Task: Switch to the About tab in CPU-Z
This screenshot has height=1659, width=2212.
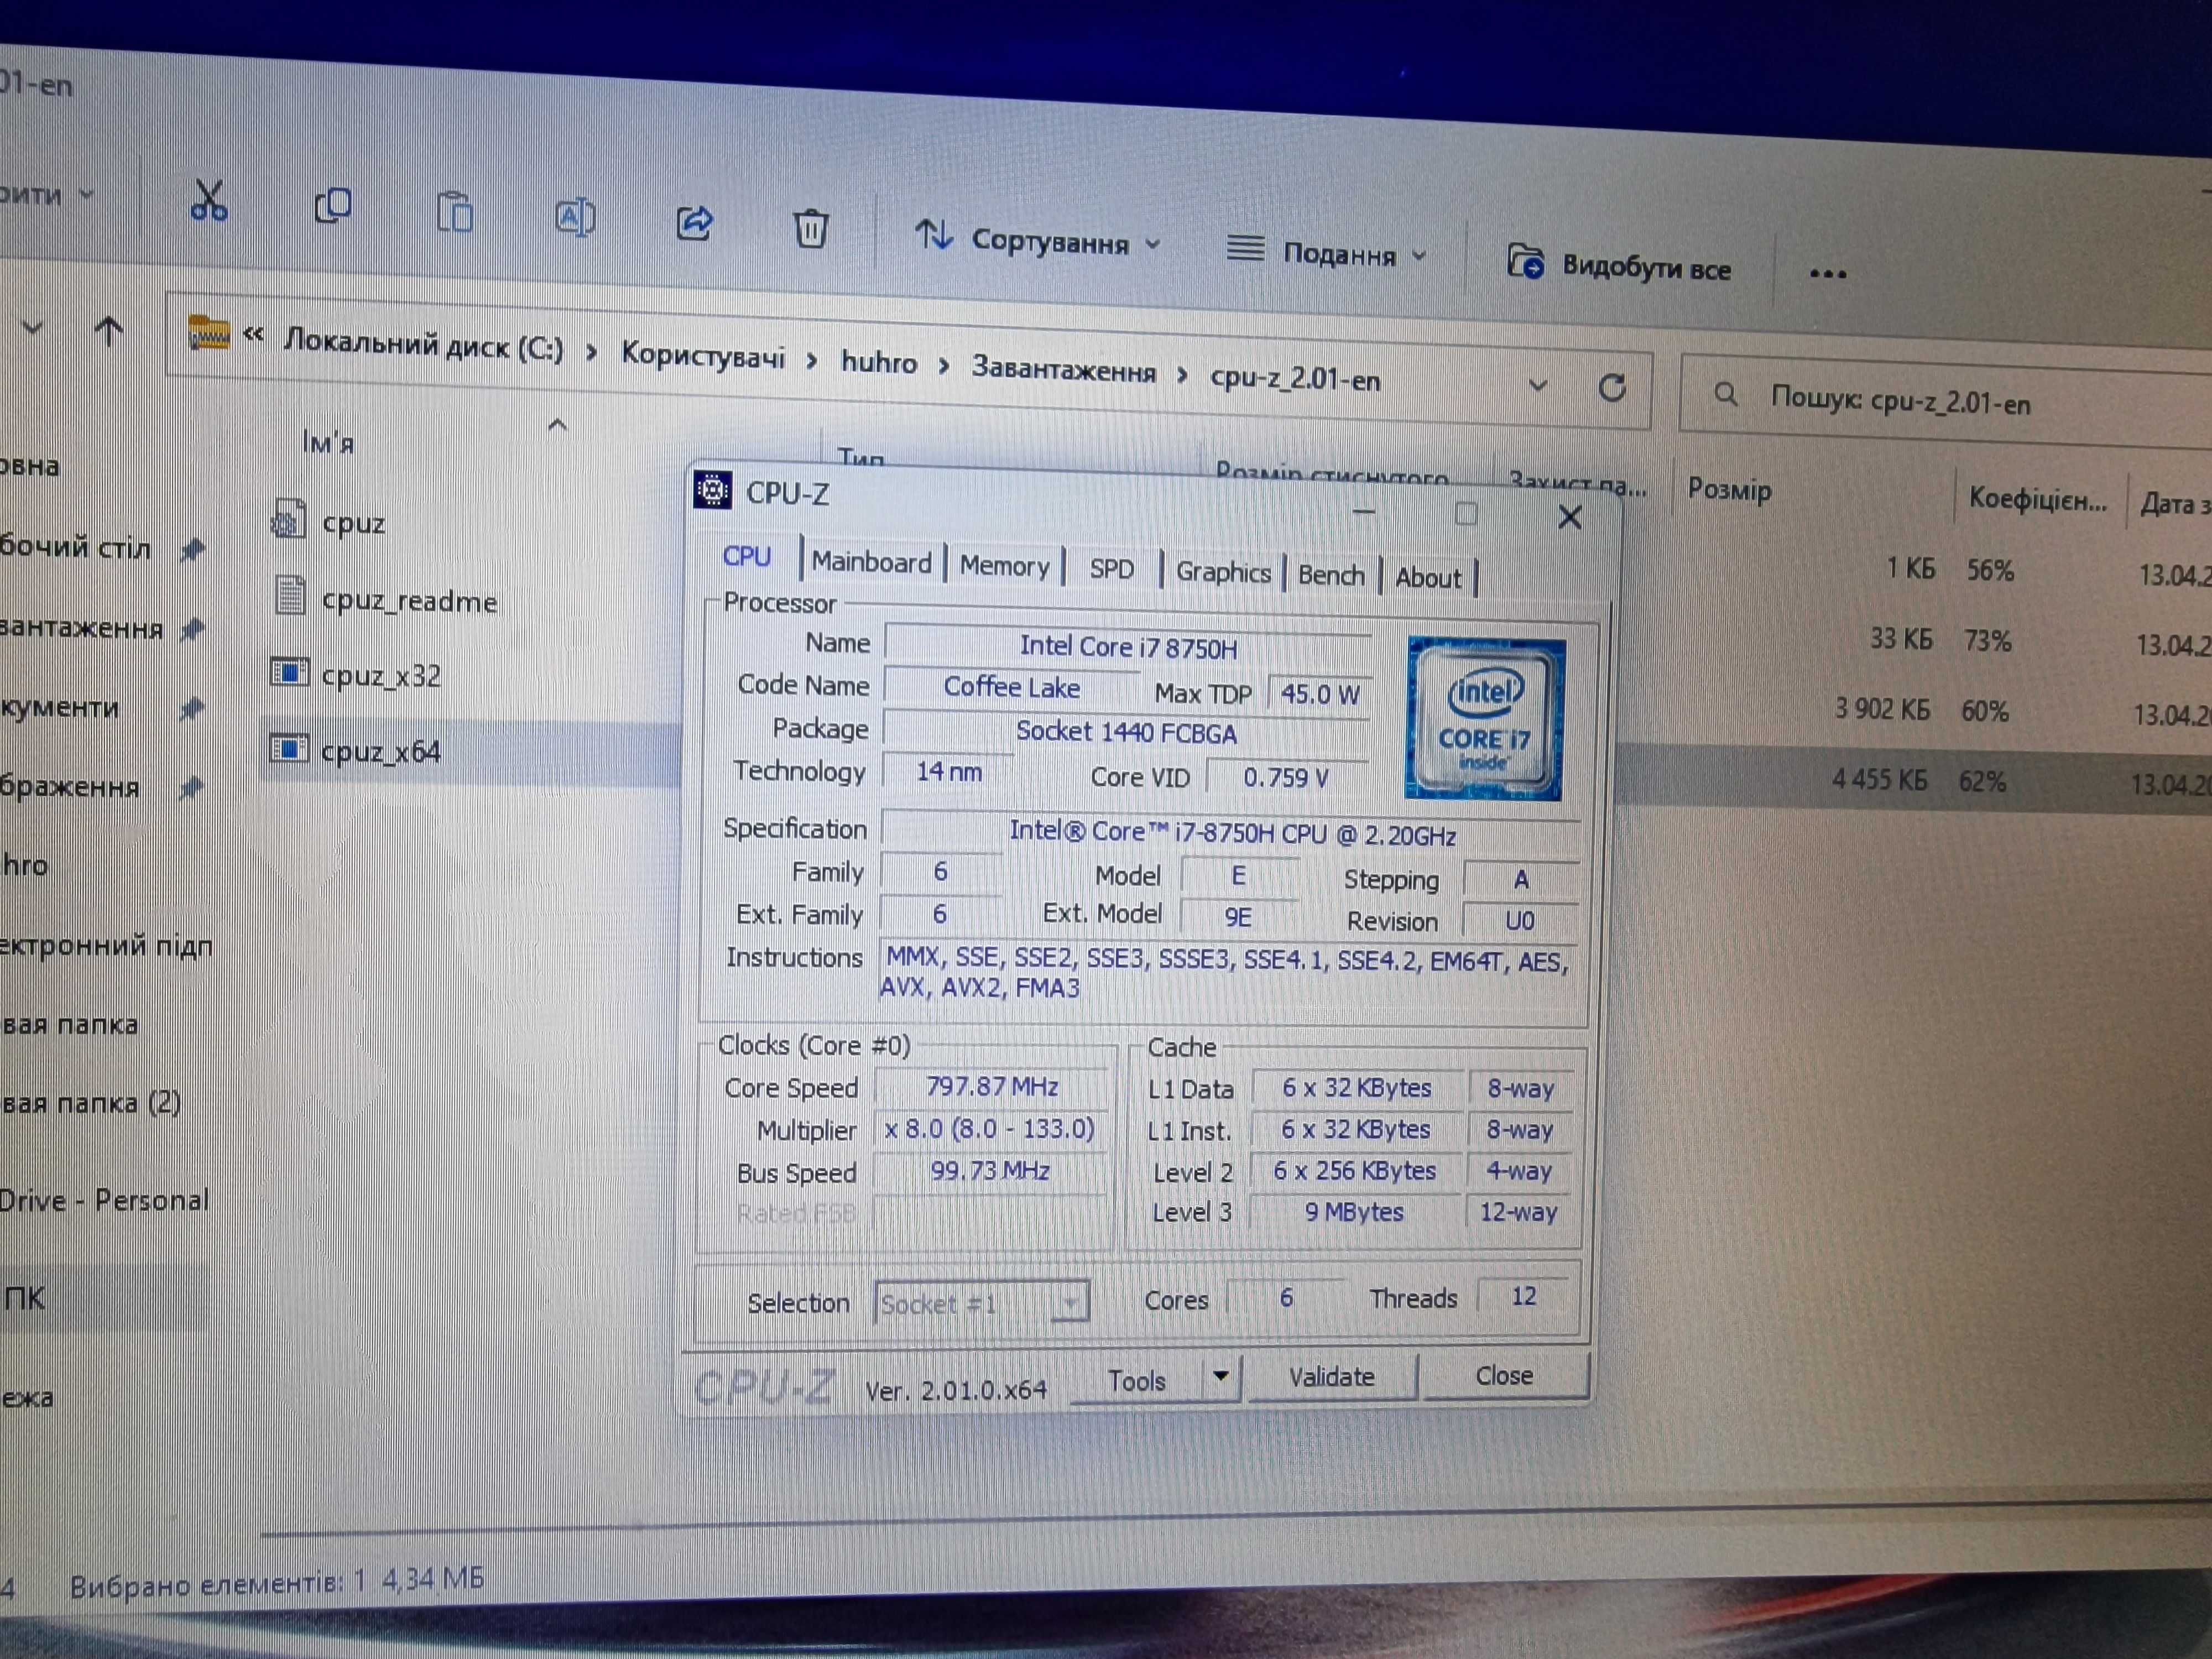Action: (x=1428, y=578)
